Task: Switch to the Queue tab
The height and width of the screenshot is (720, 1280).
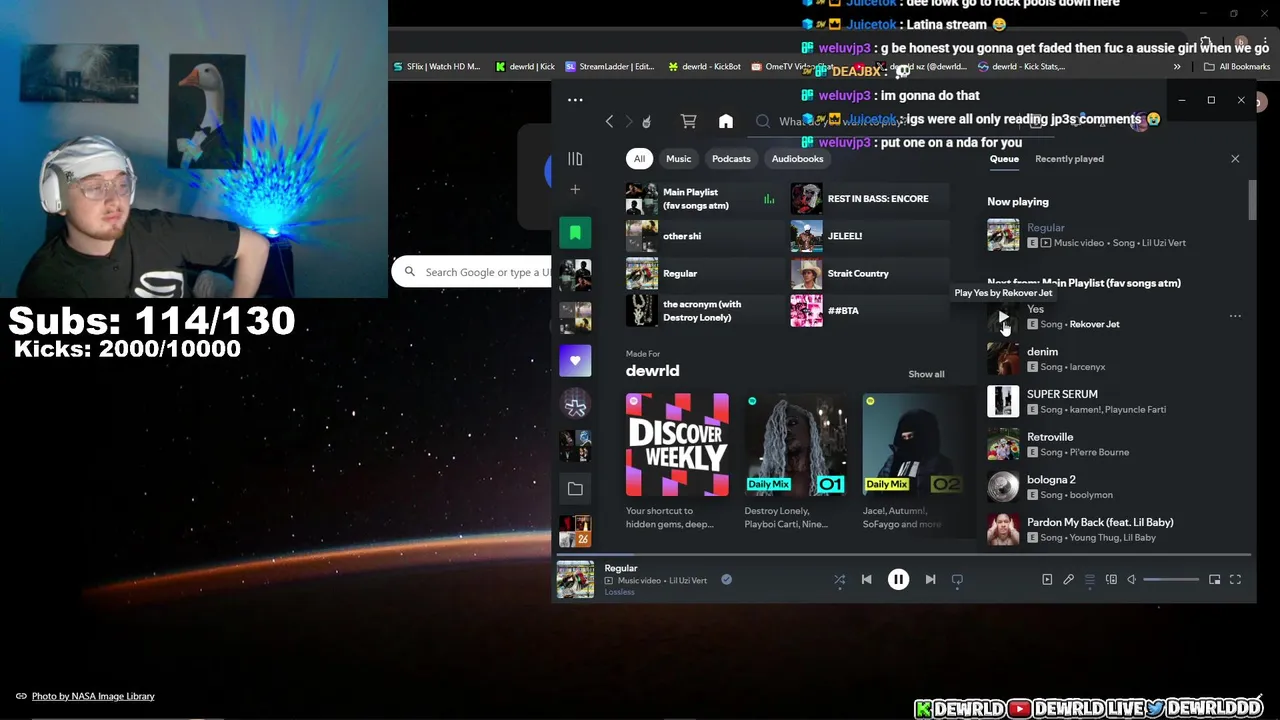Action: tap(1004, 159)
